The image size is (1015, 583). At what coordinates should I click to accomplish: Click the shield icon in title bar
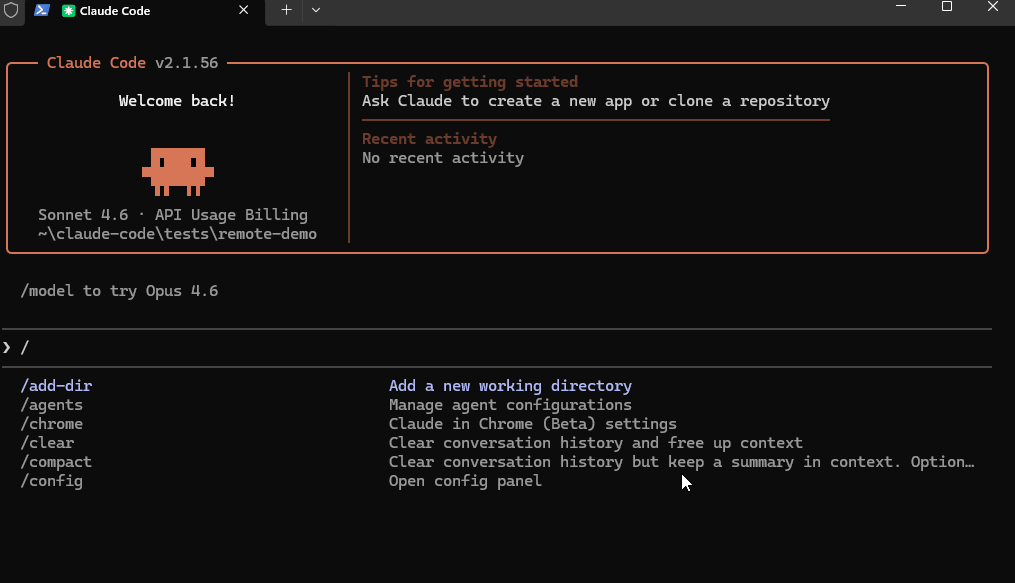pyautogui.click(x=11, y=10)
